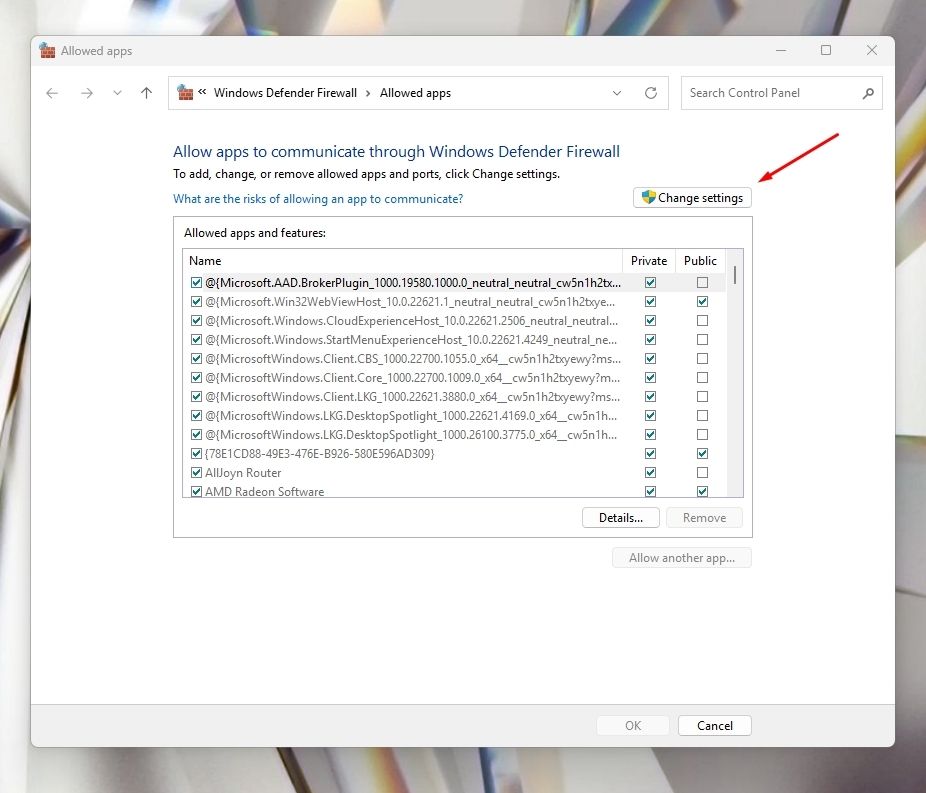The image size is (926, 793).
Task: Go to Windows Defender Firewall breadcrumb
Action: 285,93
